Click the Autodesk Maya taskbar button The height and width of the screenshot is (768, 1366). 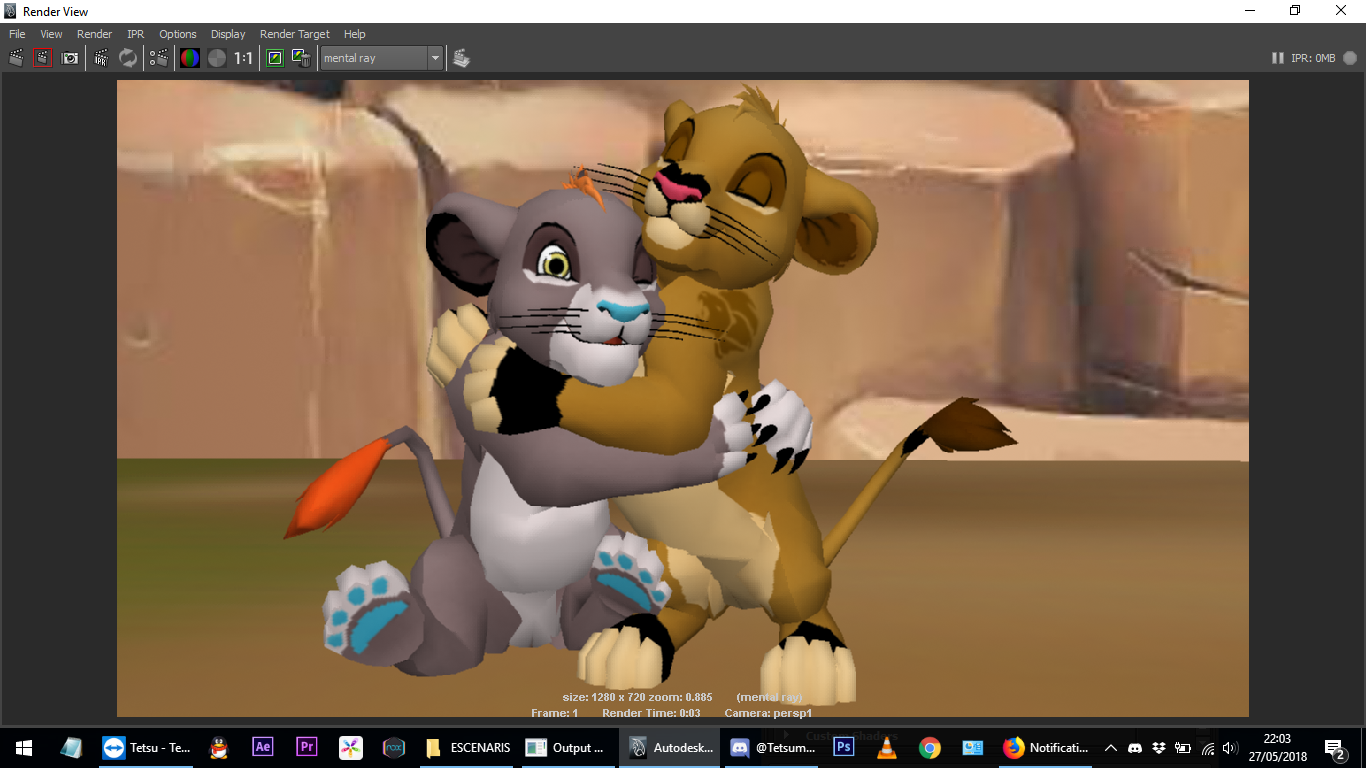pos(671,747)
